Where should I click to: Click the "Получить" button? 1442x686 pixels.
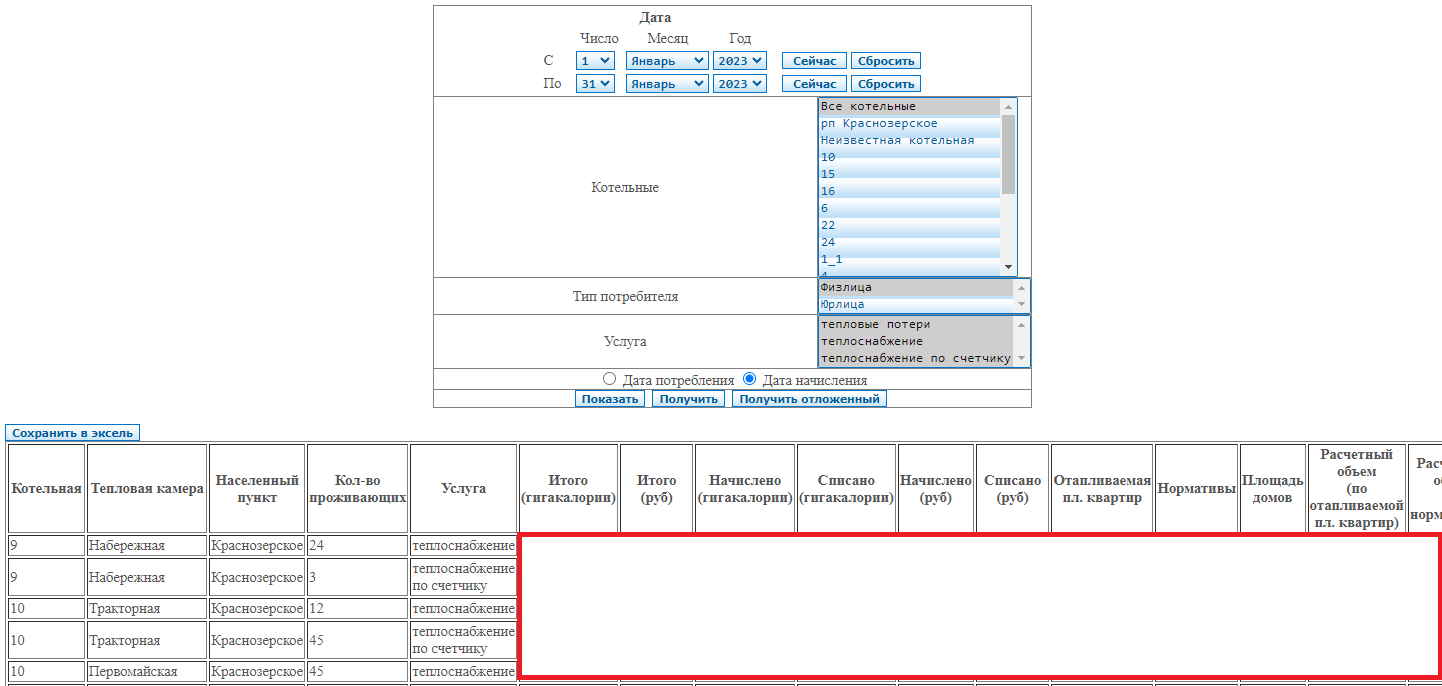tap(688, 399)
